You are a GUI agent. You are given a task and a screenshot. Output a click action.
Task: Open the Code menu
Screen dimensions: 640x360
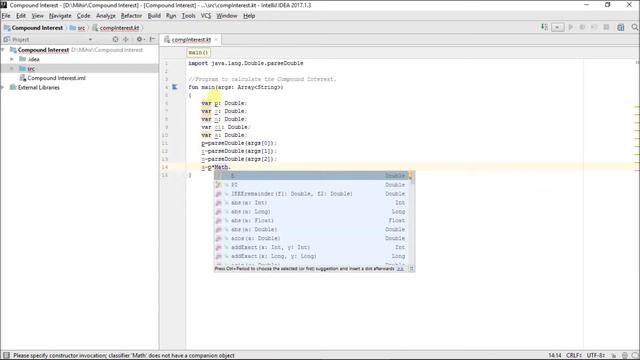[84, 16]
